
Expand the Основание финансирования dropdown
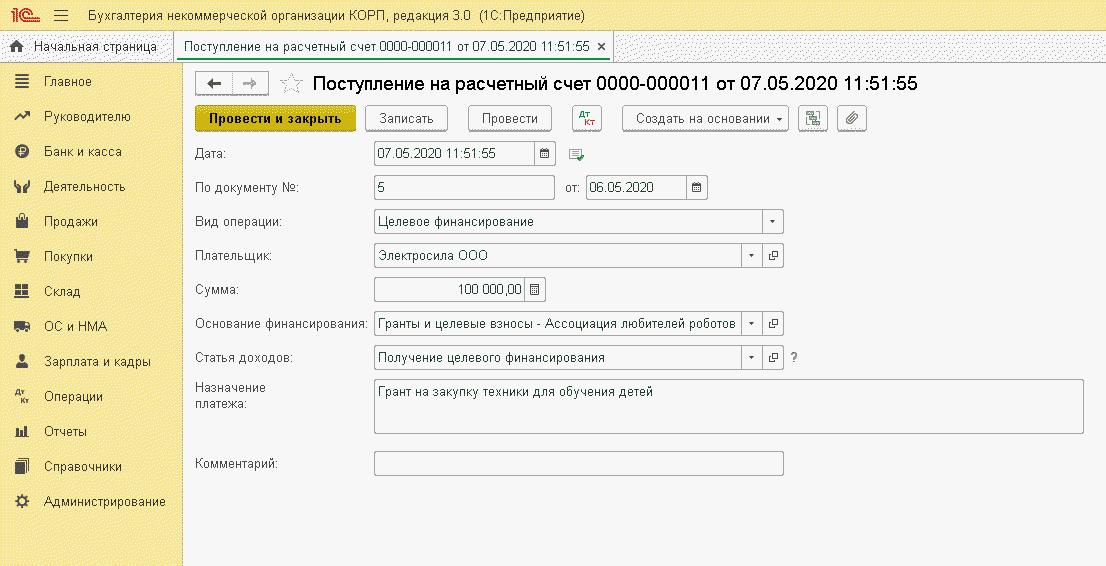coord(751,323)
